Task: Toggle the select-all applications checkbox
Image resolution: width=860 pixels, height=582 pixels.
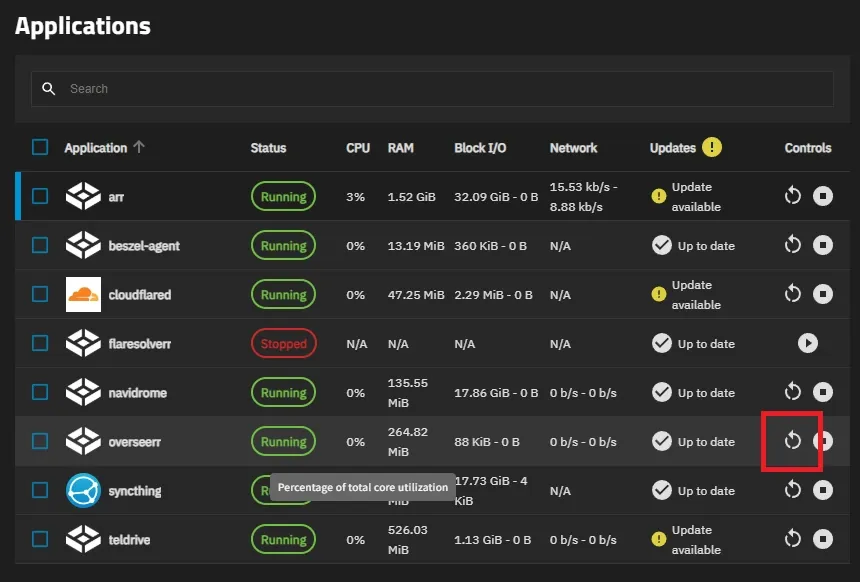Action: 40,147
